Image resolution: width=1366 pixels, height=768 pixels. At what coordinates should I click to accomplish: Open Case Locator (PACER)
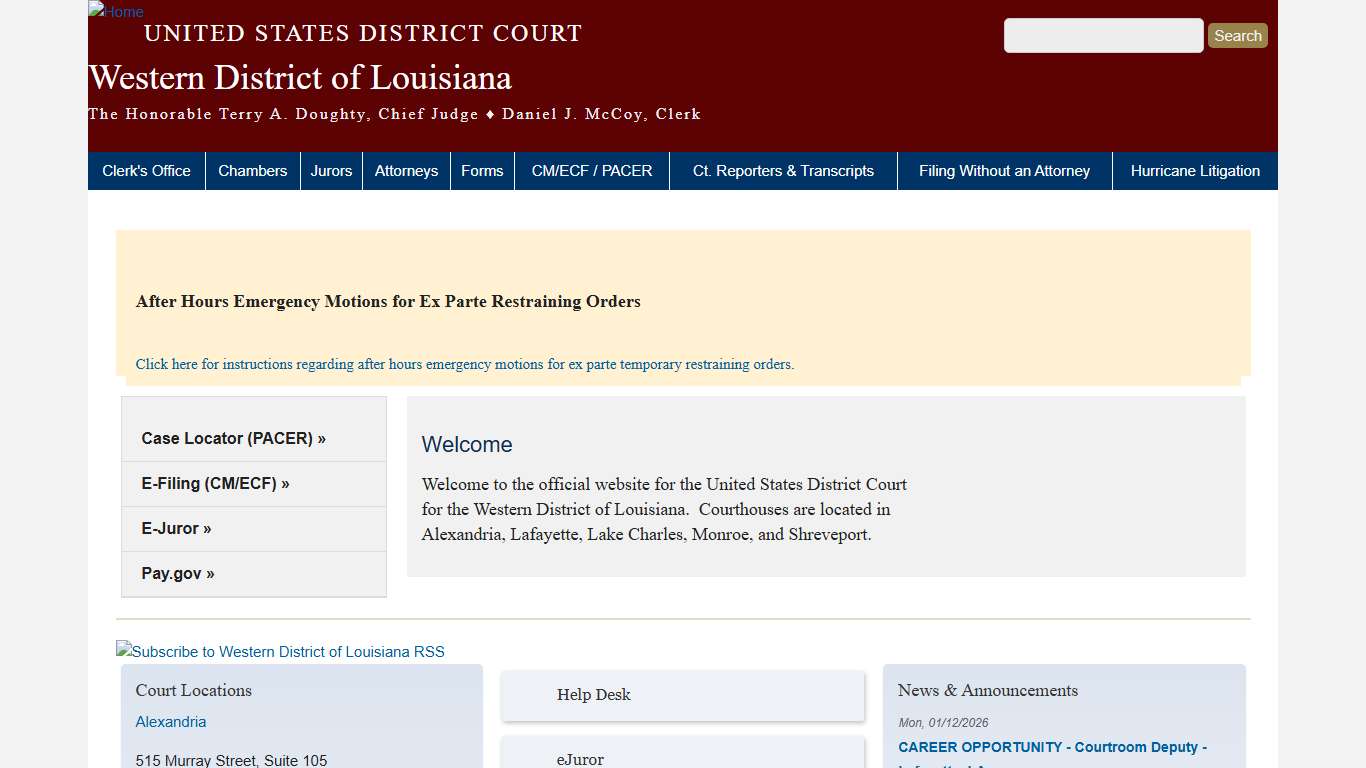pyautogui.click(x=232, y=438)
